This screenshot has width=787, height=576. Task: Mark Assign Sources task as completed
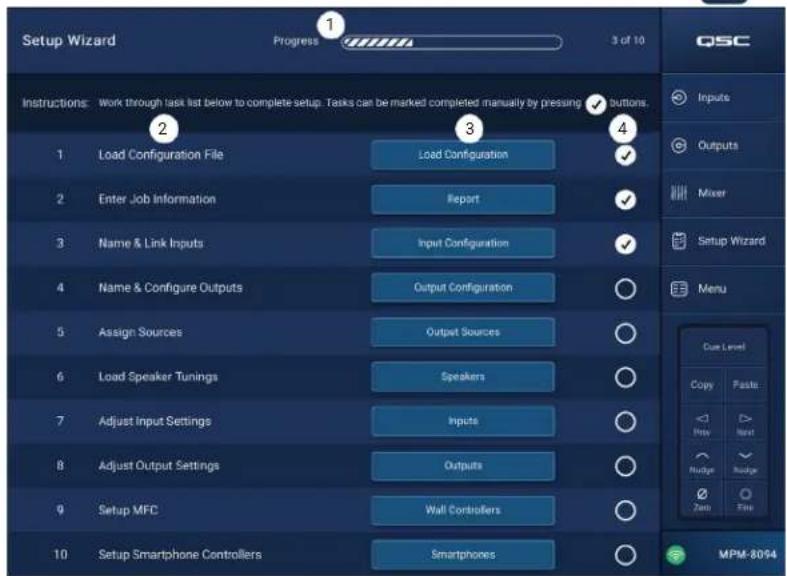[625, 333]
